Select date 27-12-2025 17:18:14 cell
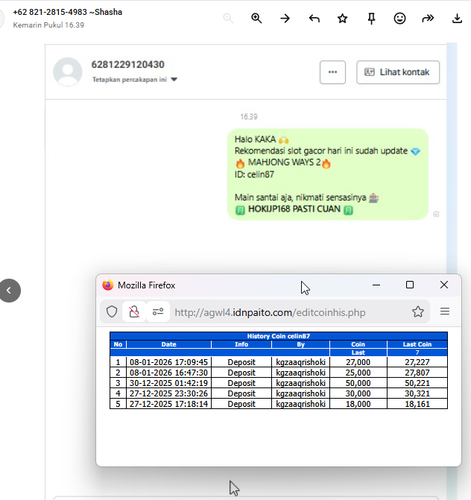Viewport: 471px width, 500px height. pos(169,404)
